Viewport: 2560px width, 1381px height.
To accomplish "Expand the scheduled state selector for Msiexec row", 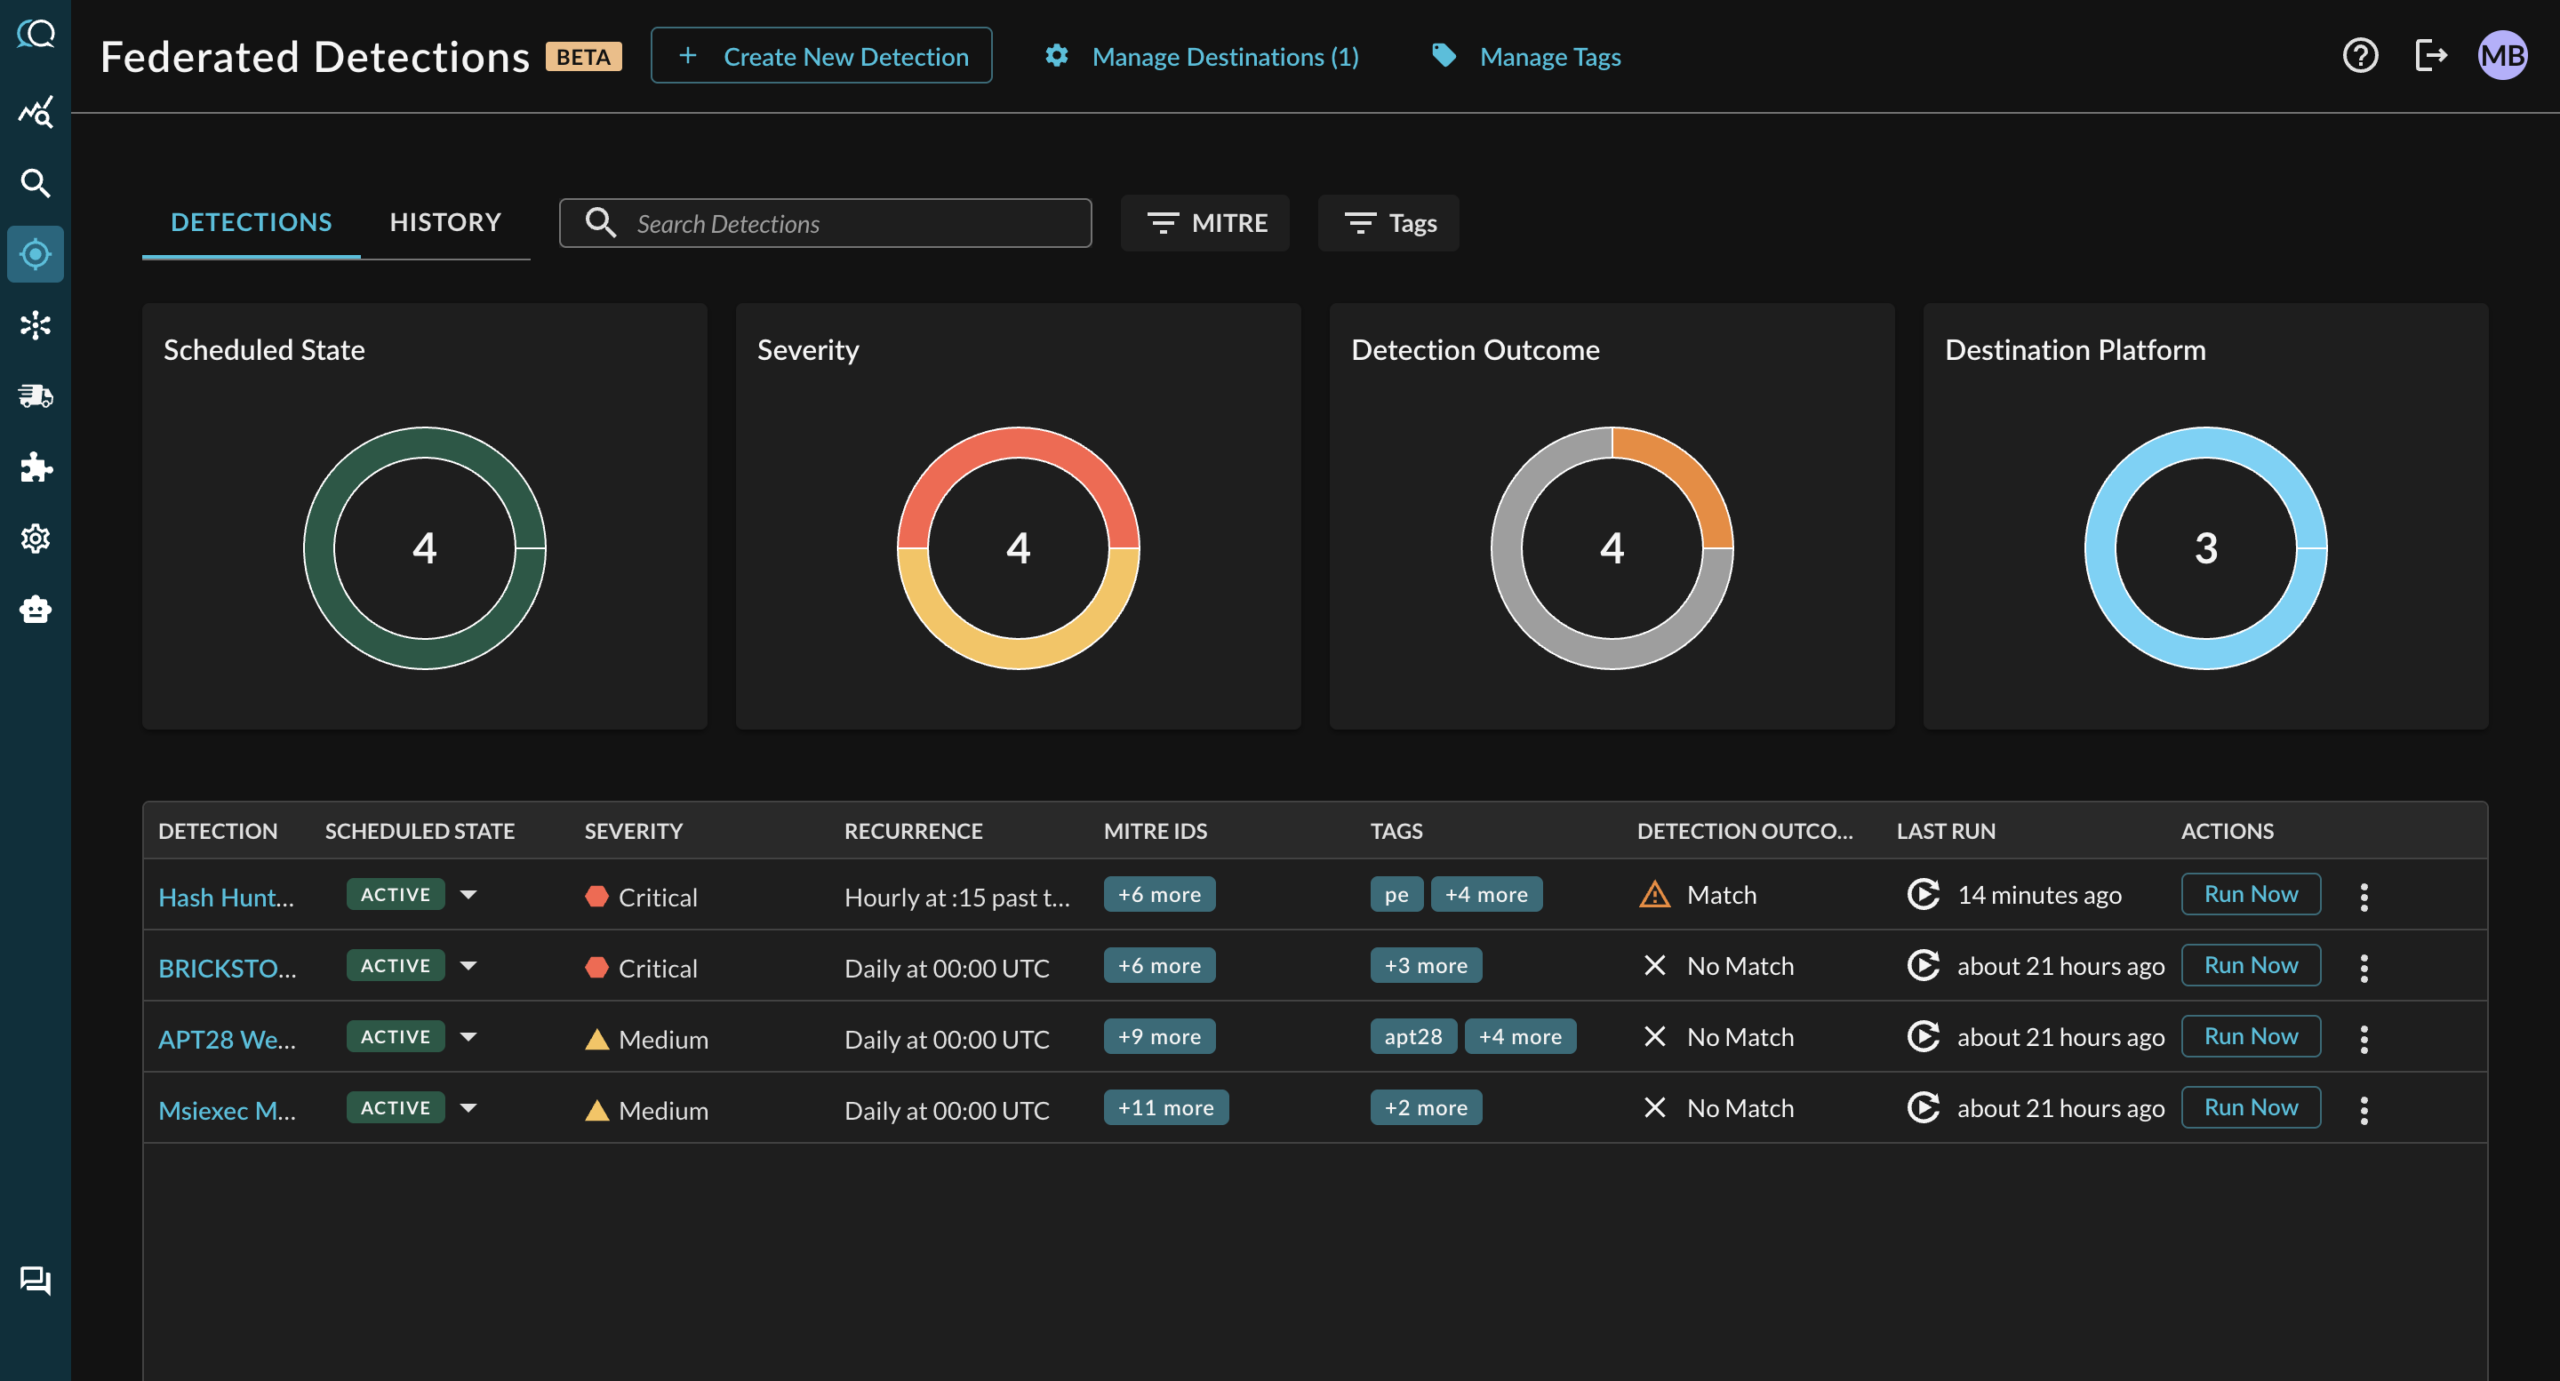I will pos(469,1107).
